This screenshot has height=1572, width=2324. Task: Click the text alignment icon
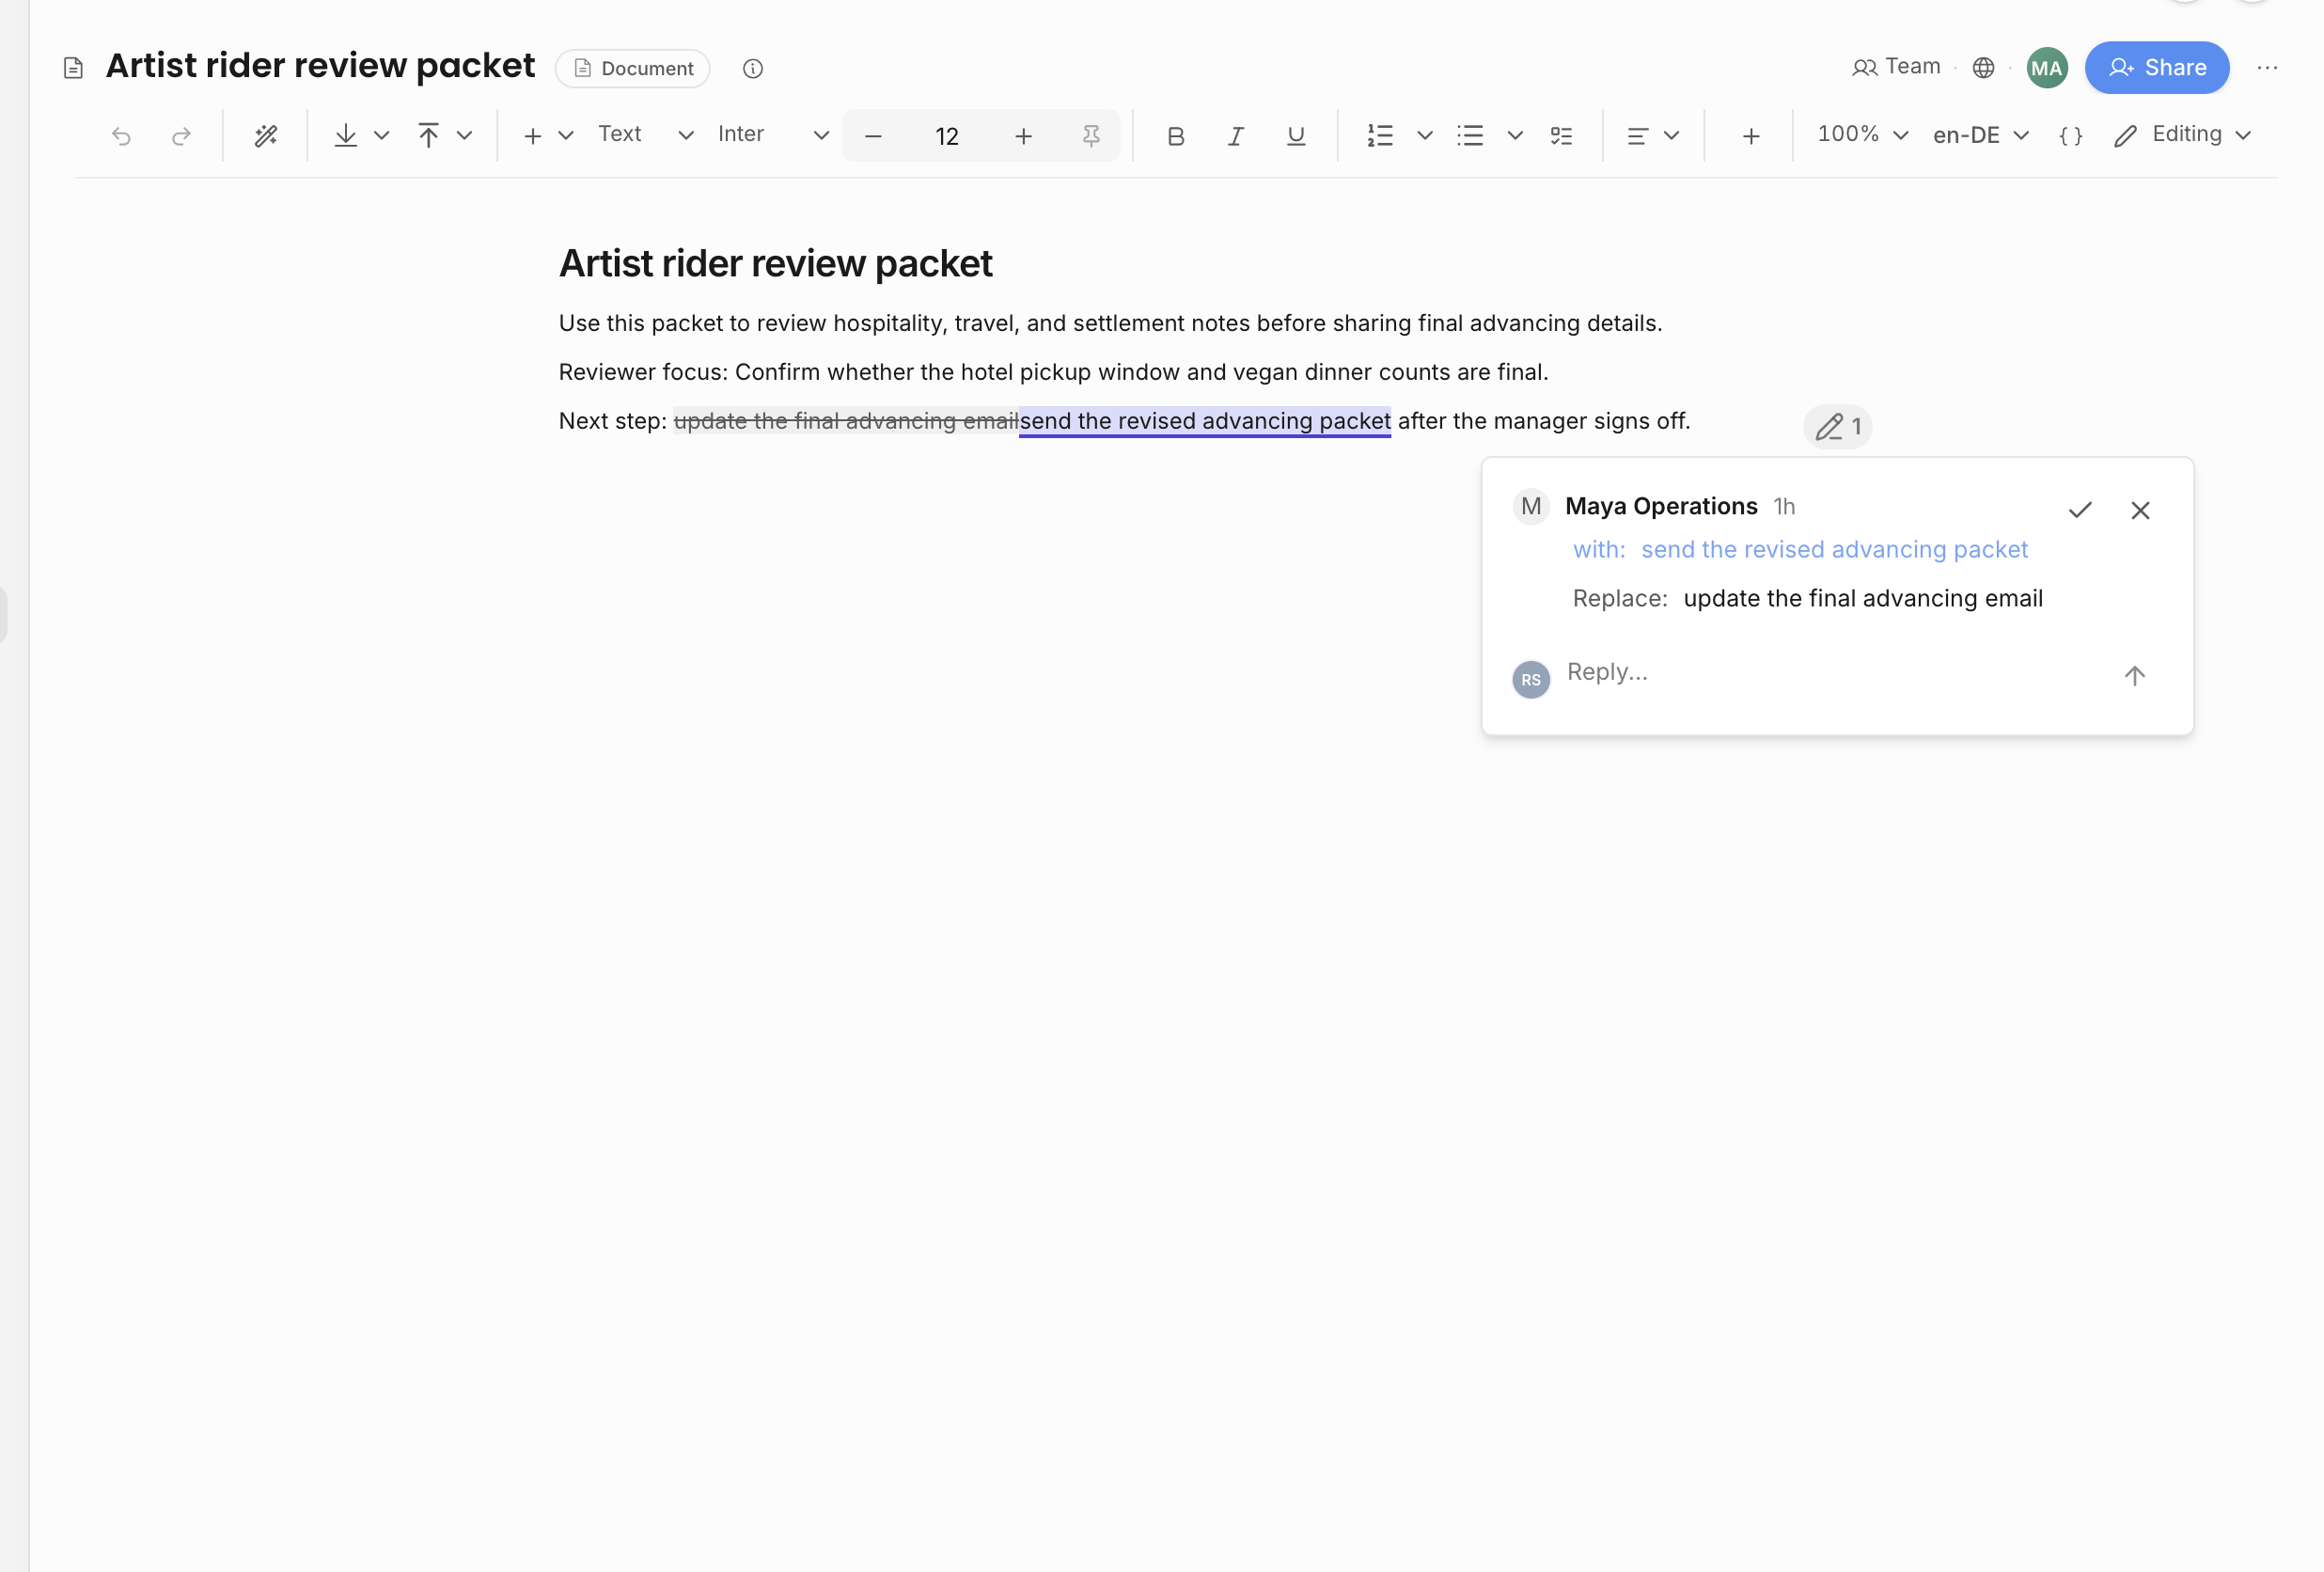[1638, 136]
